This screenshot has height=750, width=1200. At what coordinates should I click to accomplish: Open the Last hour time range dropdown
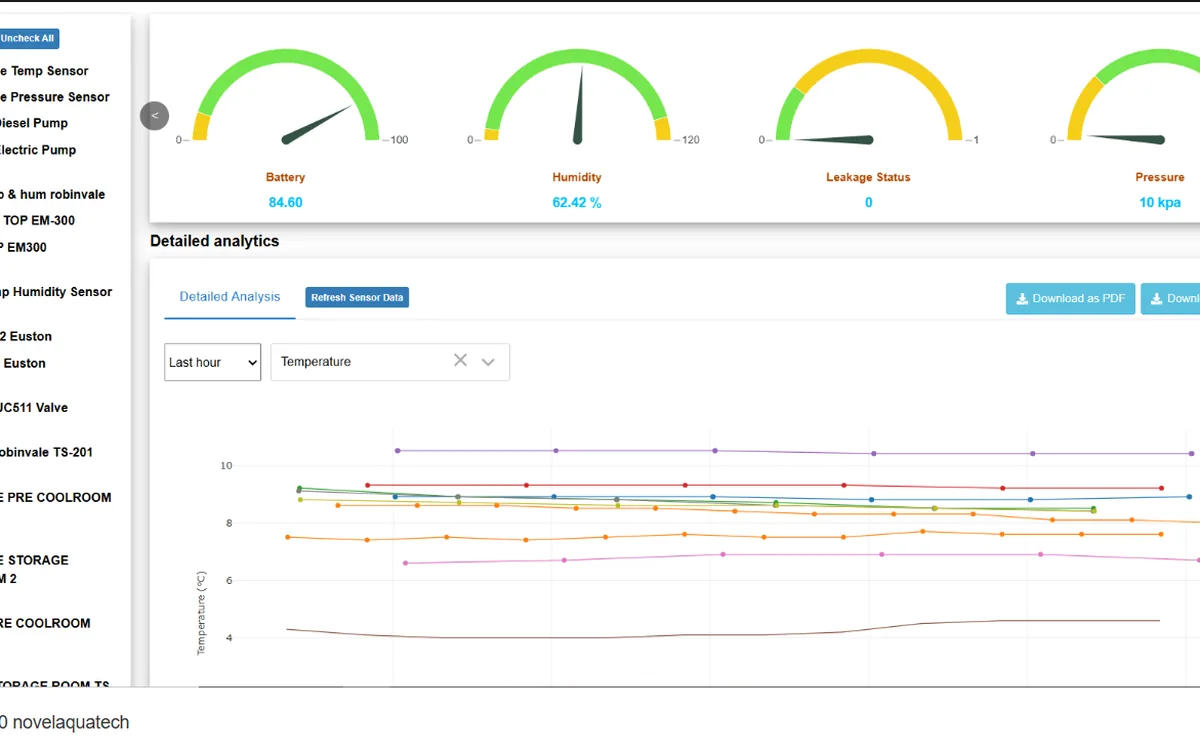(212, 362)
